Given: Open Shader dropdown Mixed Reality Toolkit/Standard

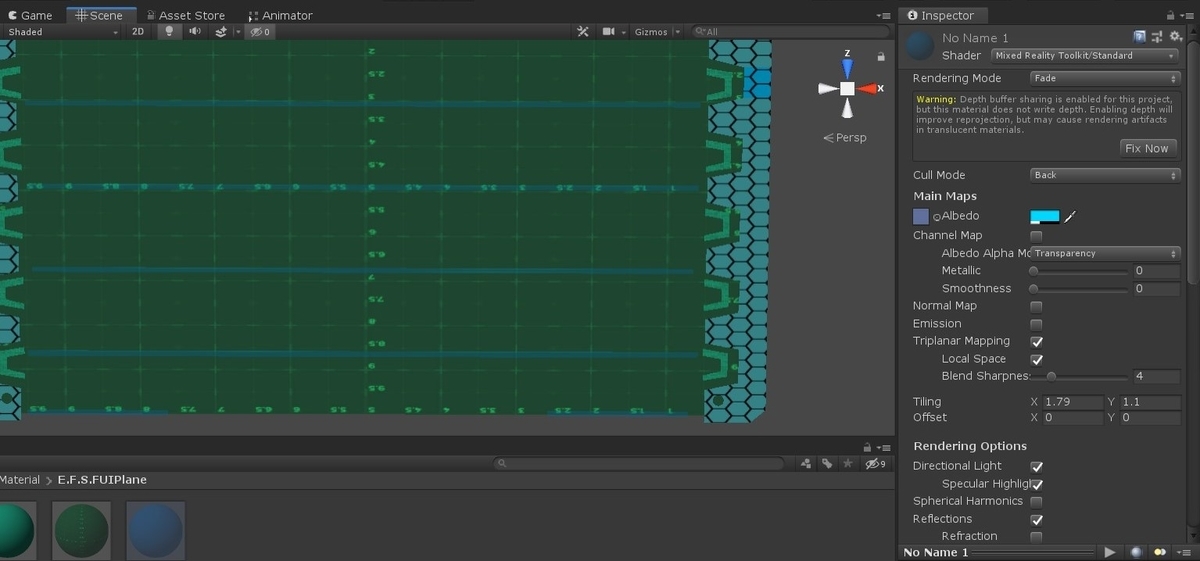Looking at the screenshot, I should click(x=1085, y=55).
